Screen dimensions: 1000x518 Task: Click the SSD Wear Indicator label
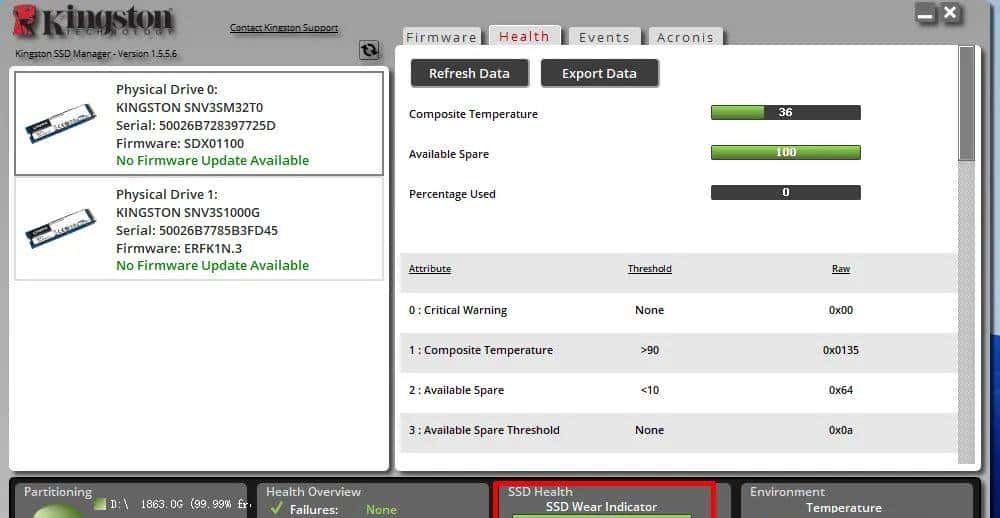[x=601, y=507]
